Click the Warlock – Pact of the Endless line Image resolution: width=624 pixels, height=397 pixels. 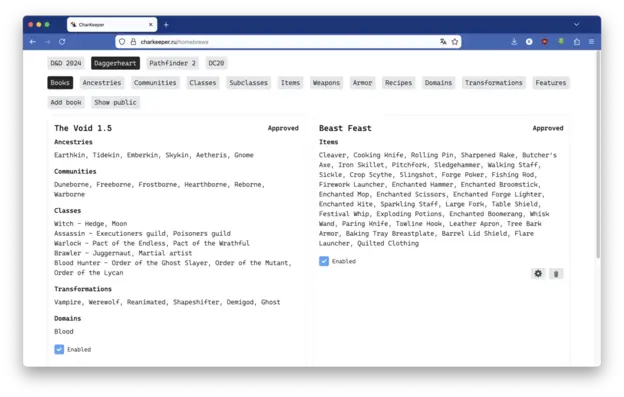(152, 243)
